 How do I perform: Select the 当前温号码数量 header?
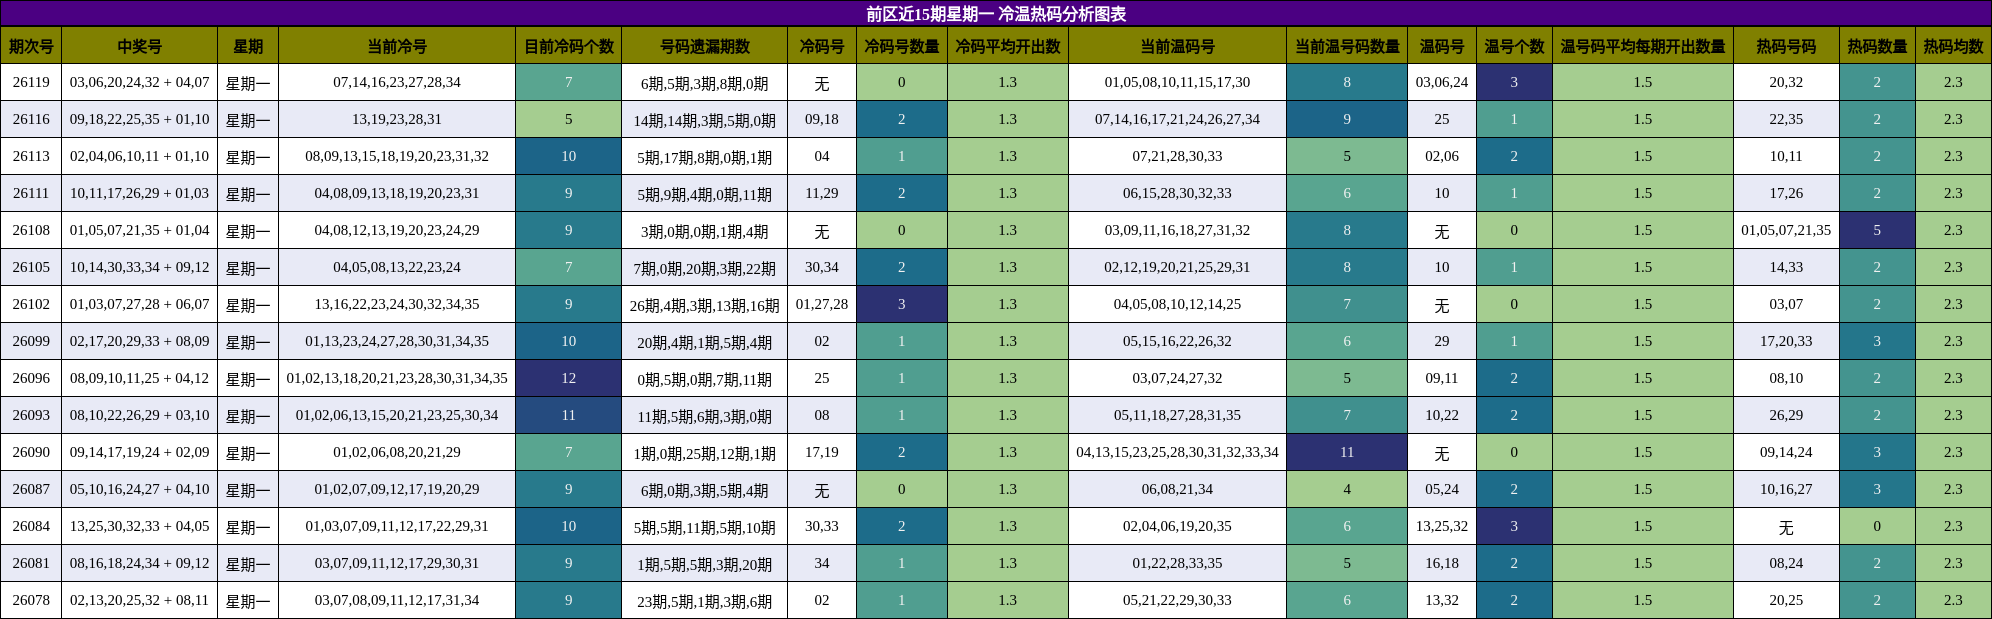pyautogui.click(x=1347, y=46)
